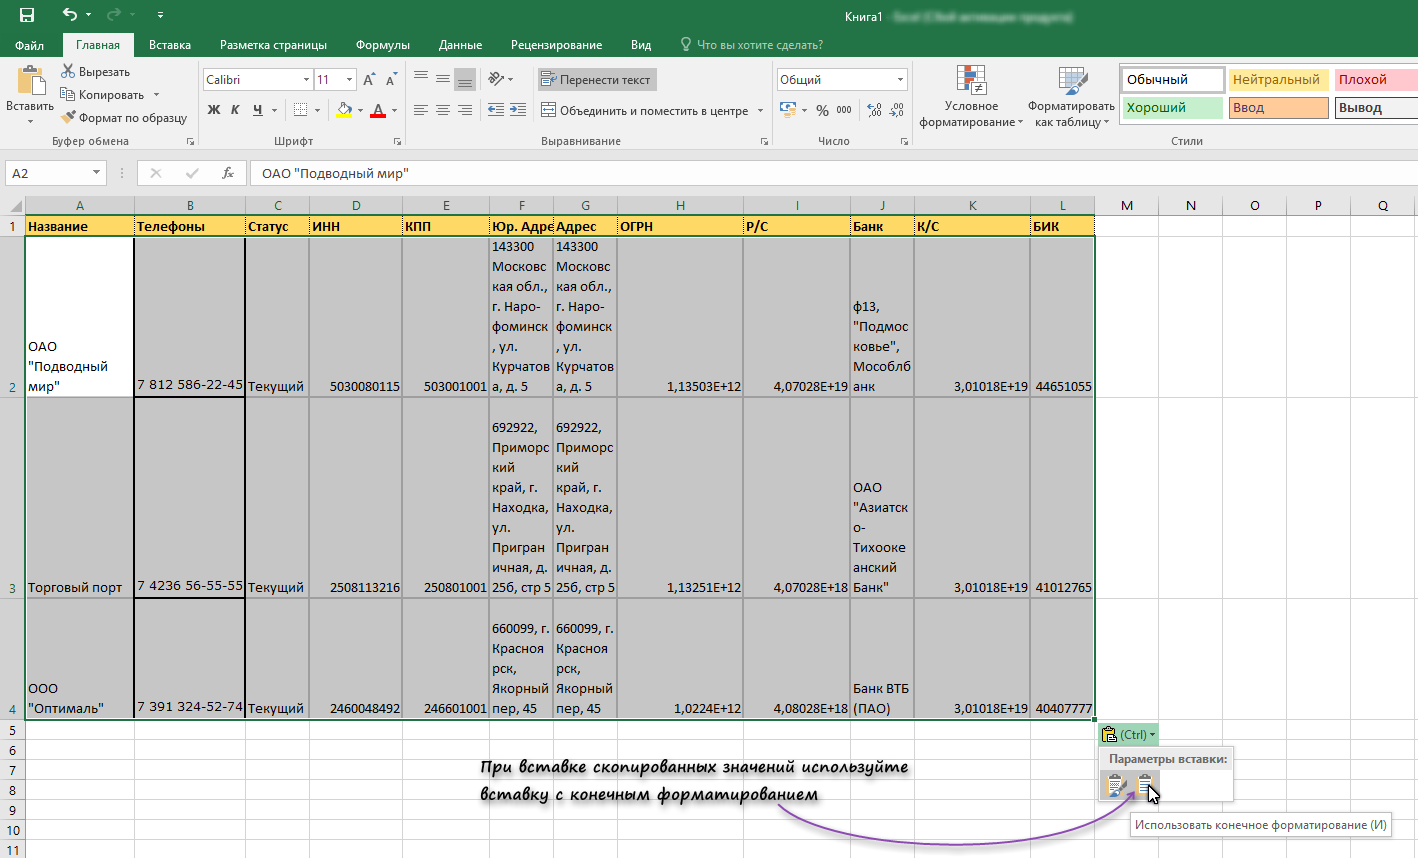This screenshot has height=858, width=1418.
Task: Apply the Вывод cell style
Action: coord(1376,108)
